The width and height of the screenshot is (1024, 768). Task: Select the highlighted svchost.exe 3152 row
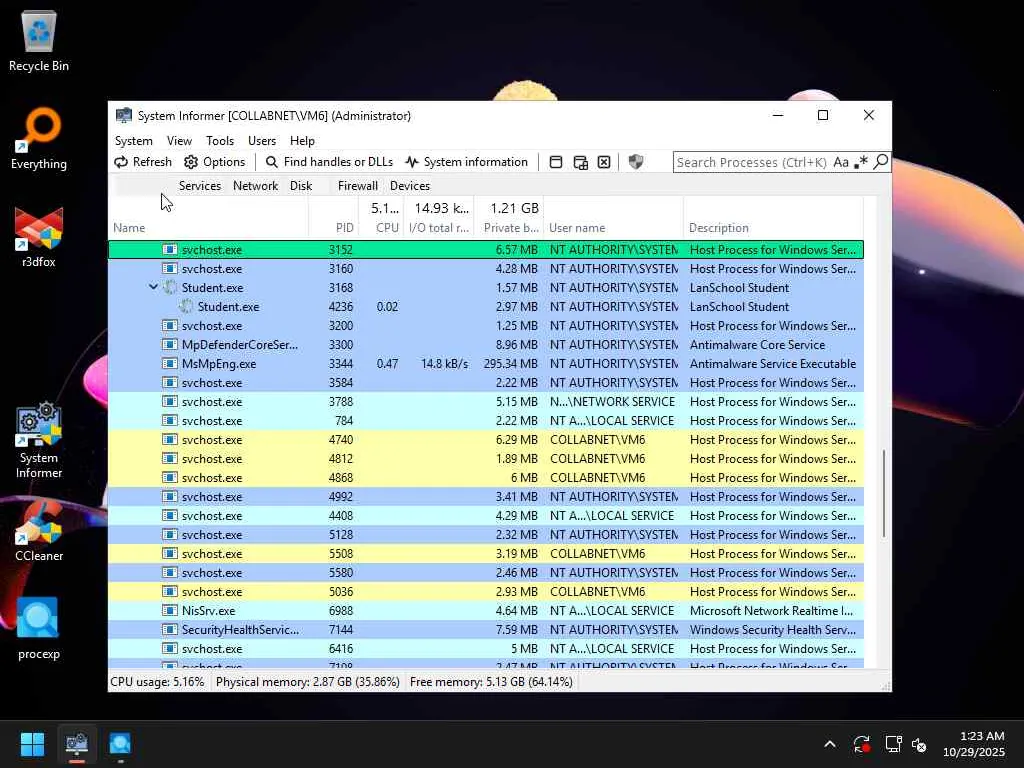(x=486, y=249)
